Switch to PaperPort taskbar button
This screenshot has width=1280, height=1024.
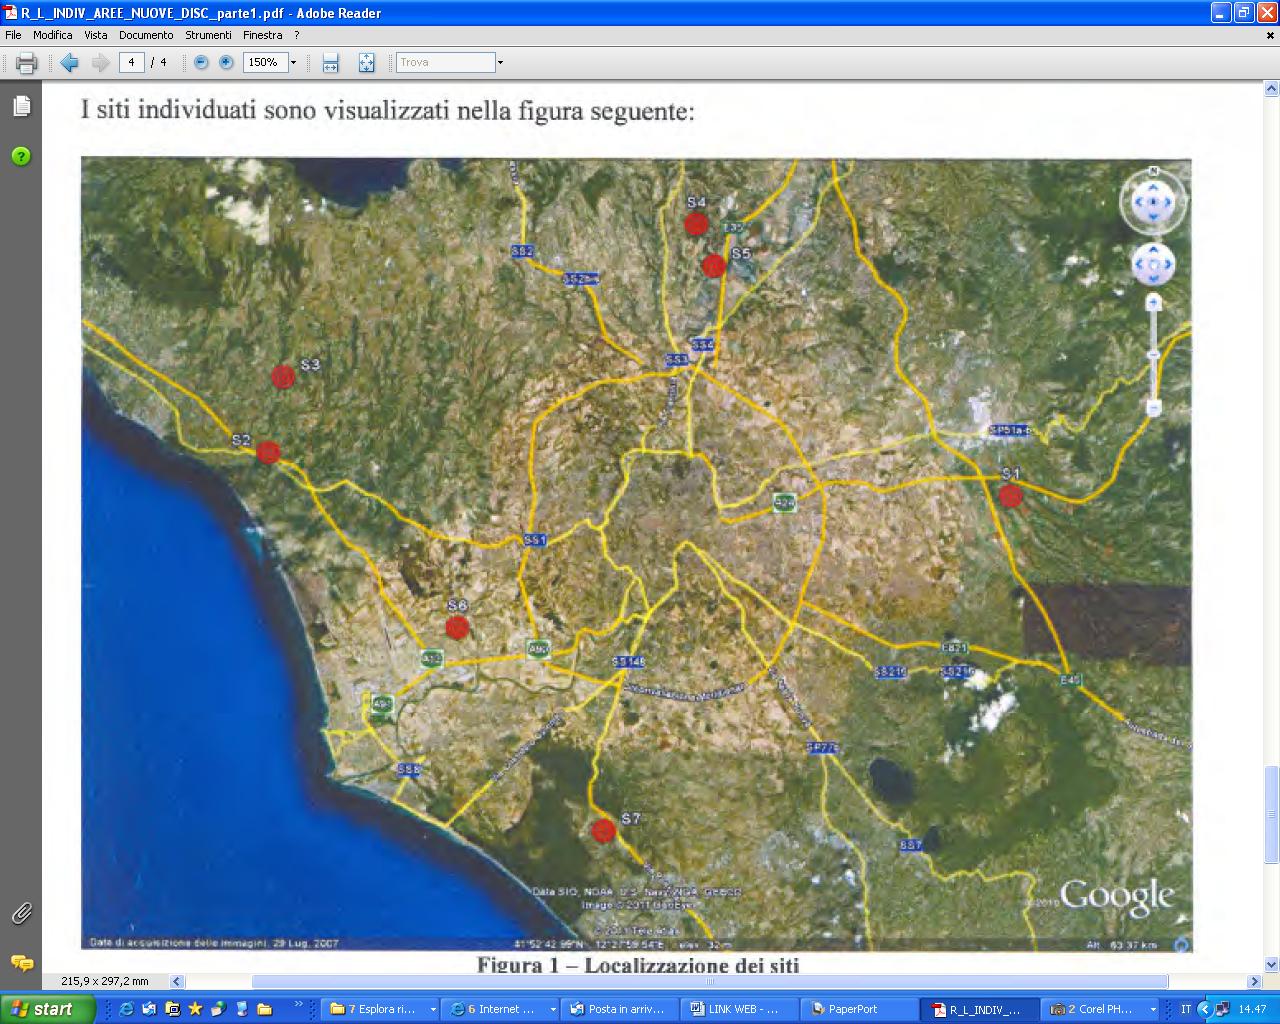(861, 1009)
